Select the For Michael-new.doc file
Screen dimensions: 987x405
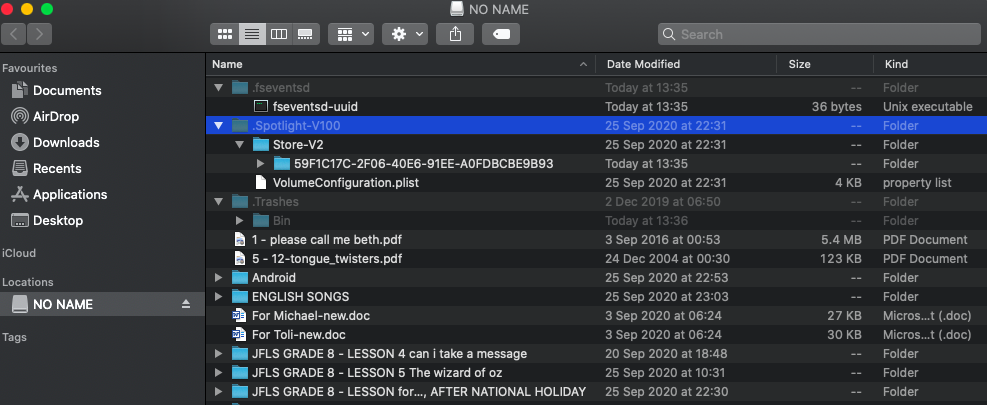[x=299, y=316]
